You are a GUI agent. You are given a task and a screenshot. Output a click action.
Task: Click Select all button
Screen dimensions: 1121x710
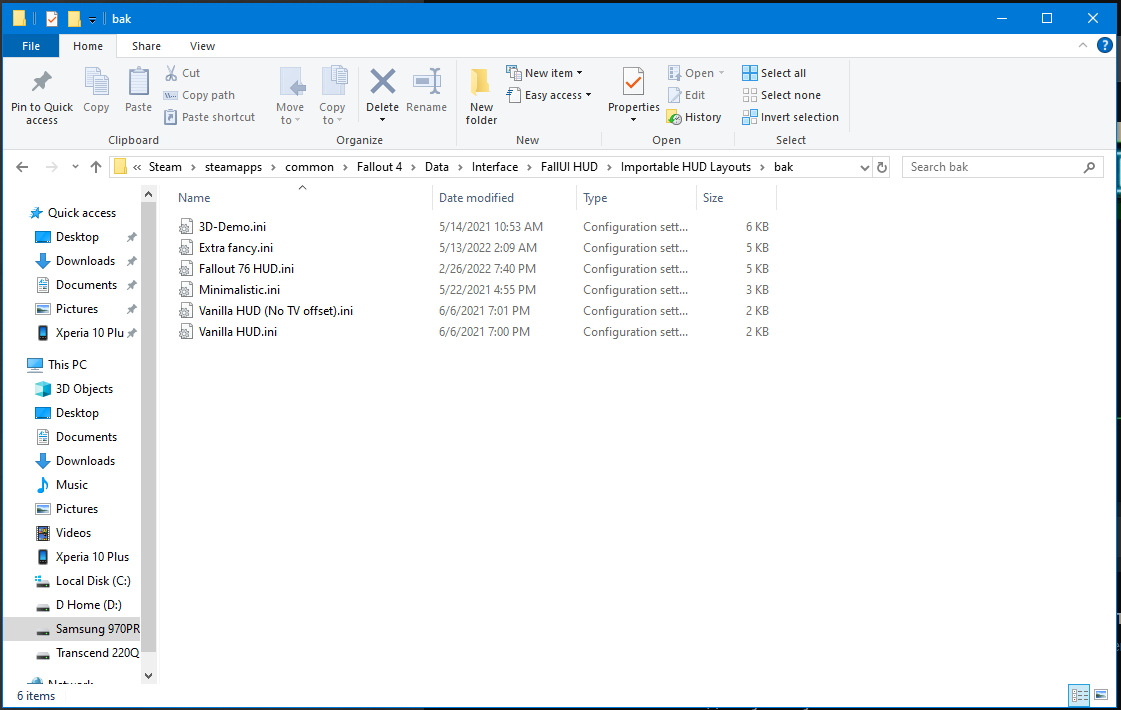[x=774, y=73]
